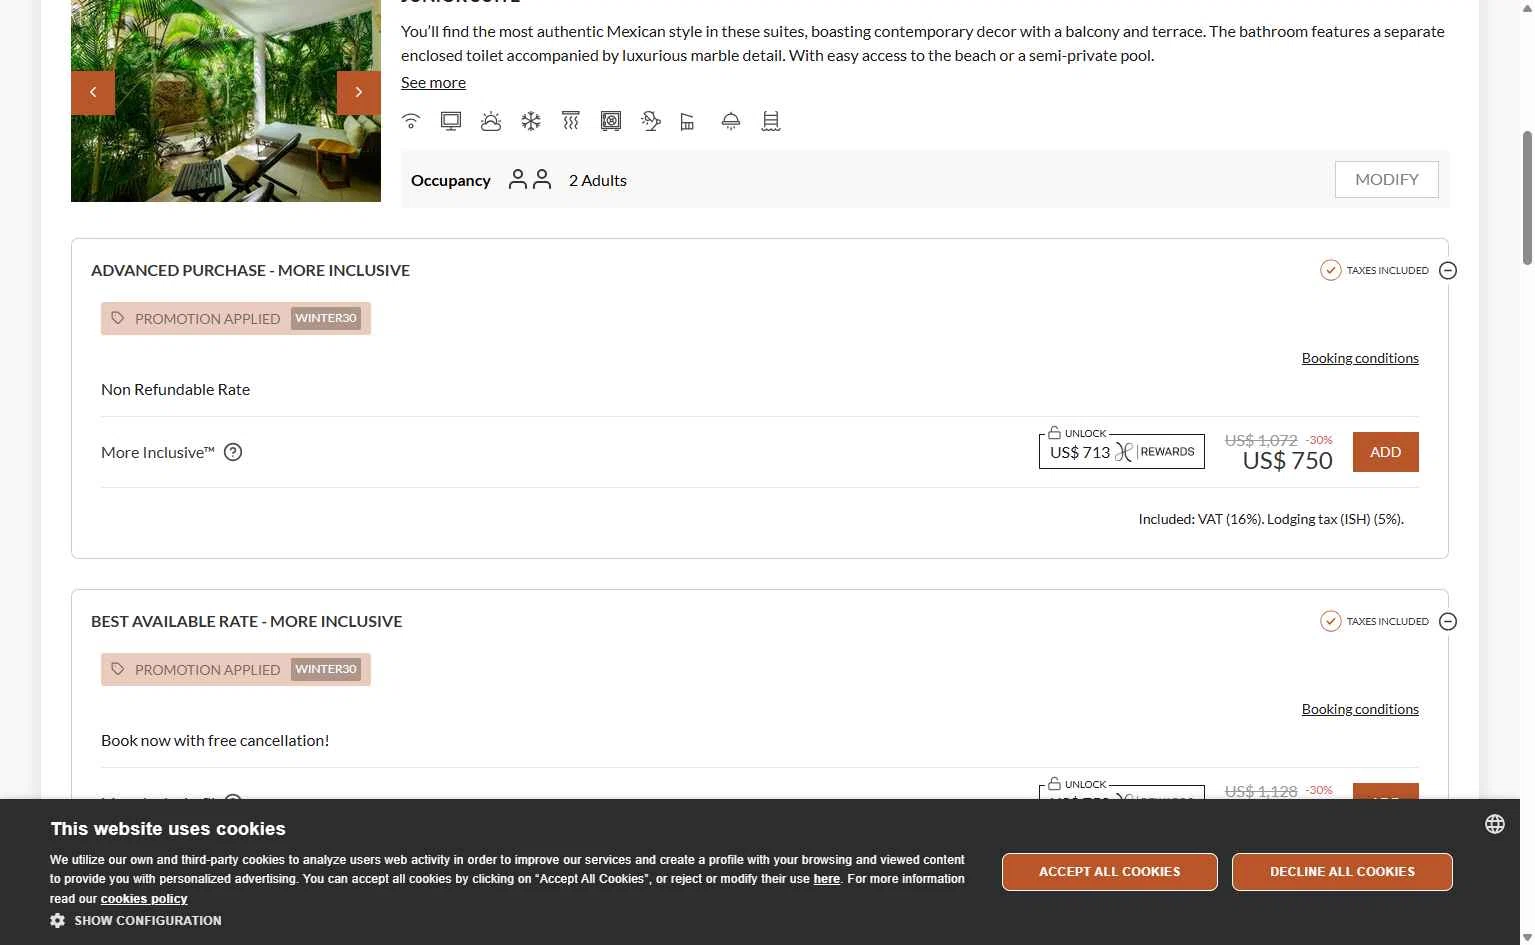This screenshot has width=1535, height=945.
Task: Click the pool ladder amenity icon
Action: (x=771, y=121)
